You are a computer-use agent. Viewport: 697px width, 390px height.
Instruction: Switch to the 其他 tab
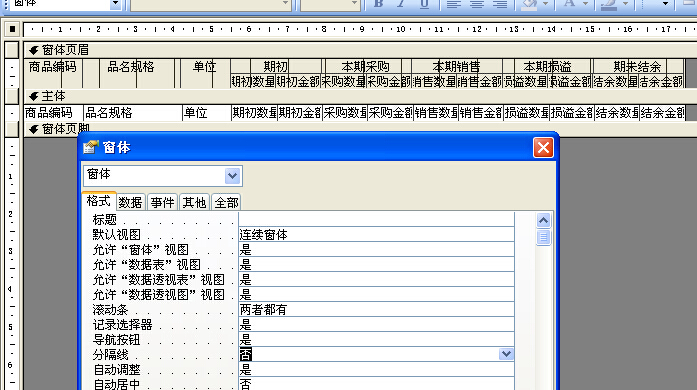click(x=194, y=203)
